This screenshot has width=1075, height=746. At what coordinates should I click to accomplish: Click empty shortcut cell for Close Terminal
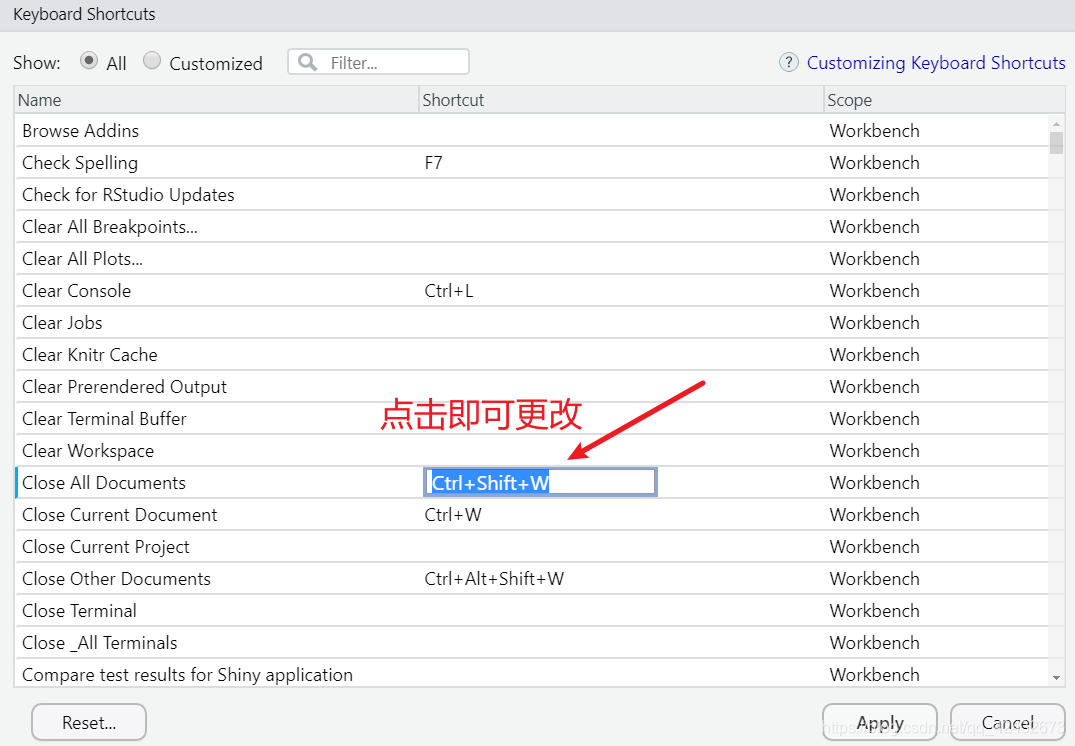point(621,611)
